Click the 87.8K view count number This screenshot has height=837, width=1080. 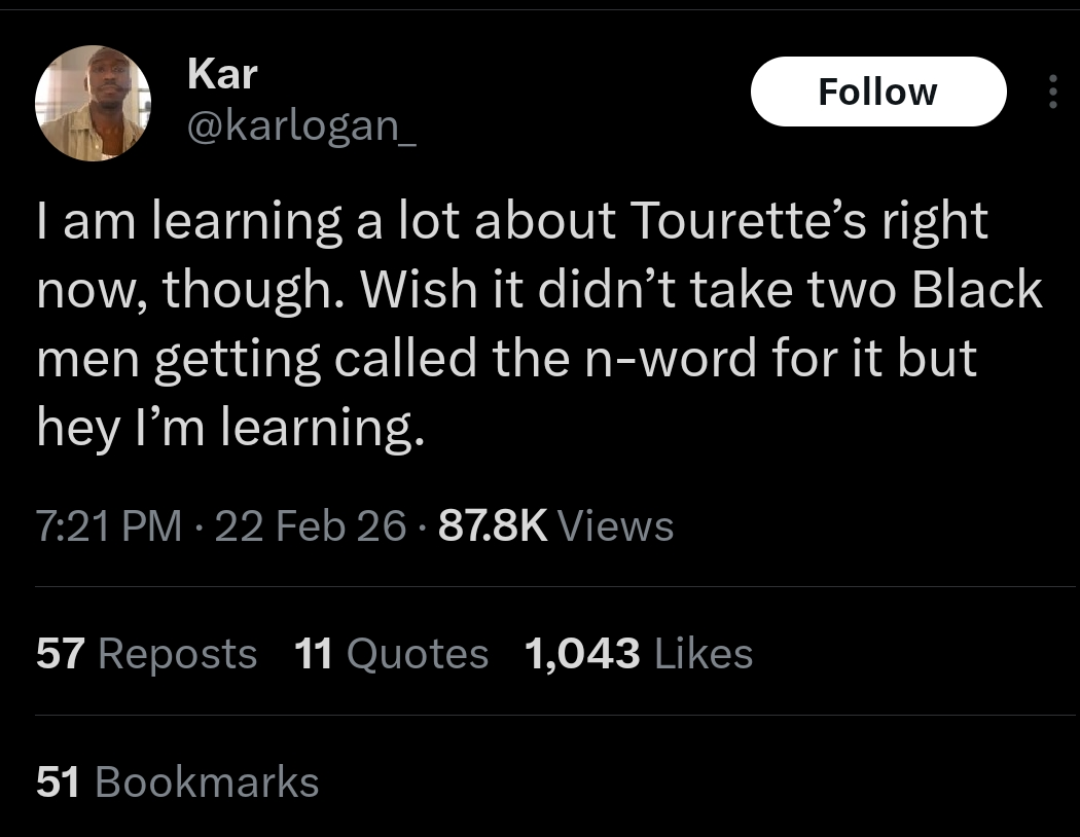click(x=493, y=525)
